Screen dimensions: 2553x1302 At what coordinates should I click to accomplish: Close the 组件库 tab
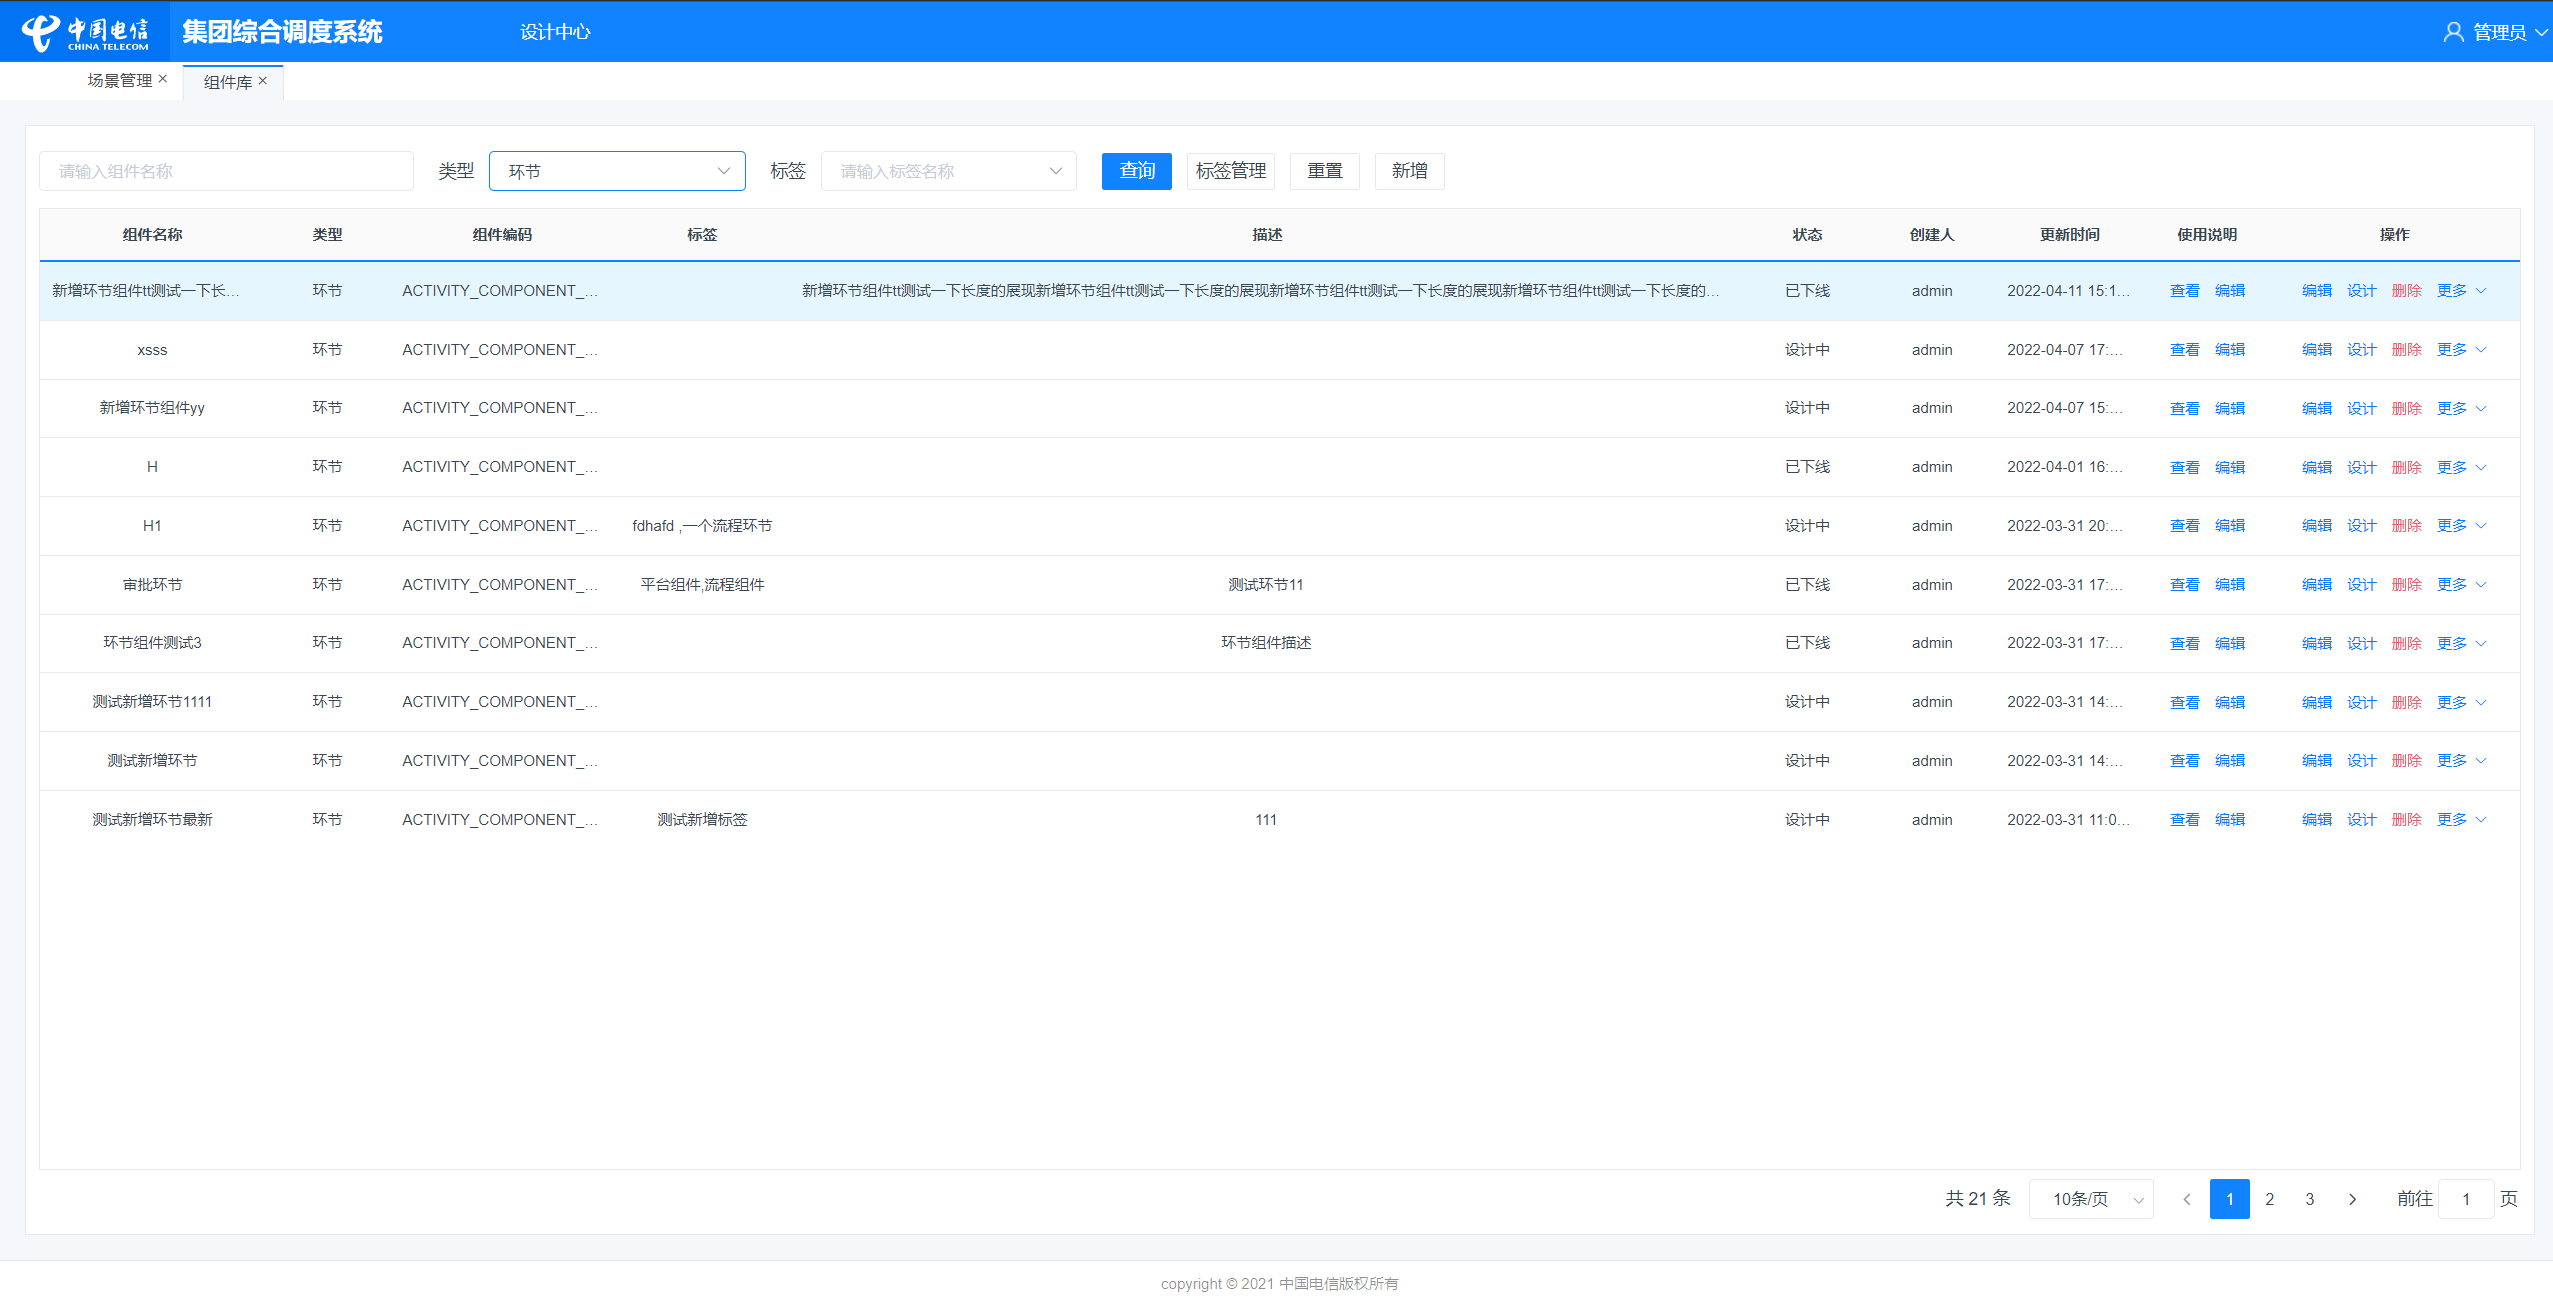pos(263,81)
